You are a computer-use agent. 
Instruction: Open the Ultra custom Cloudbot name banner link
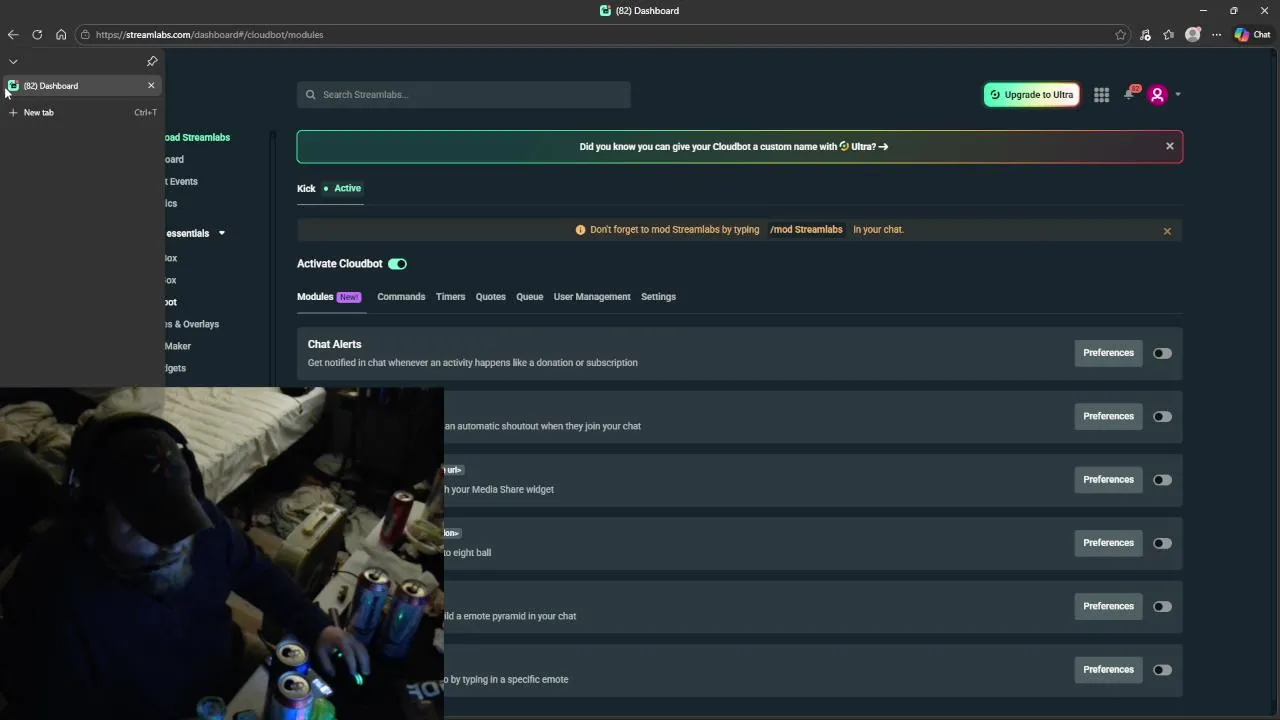coord(734,146)
